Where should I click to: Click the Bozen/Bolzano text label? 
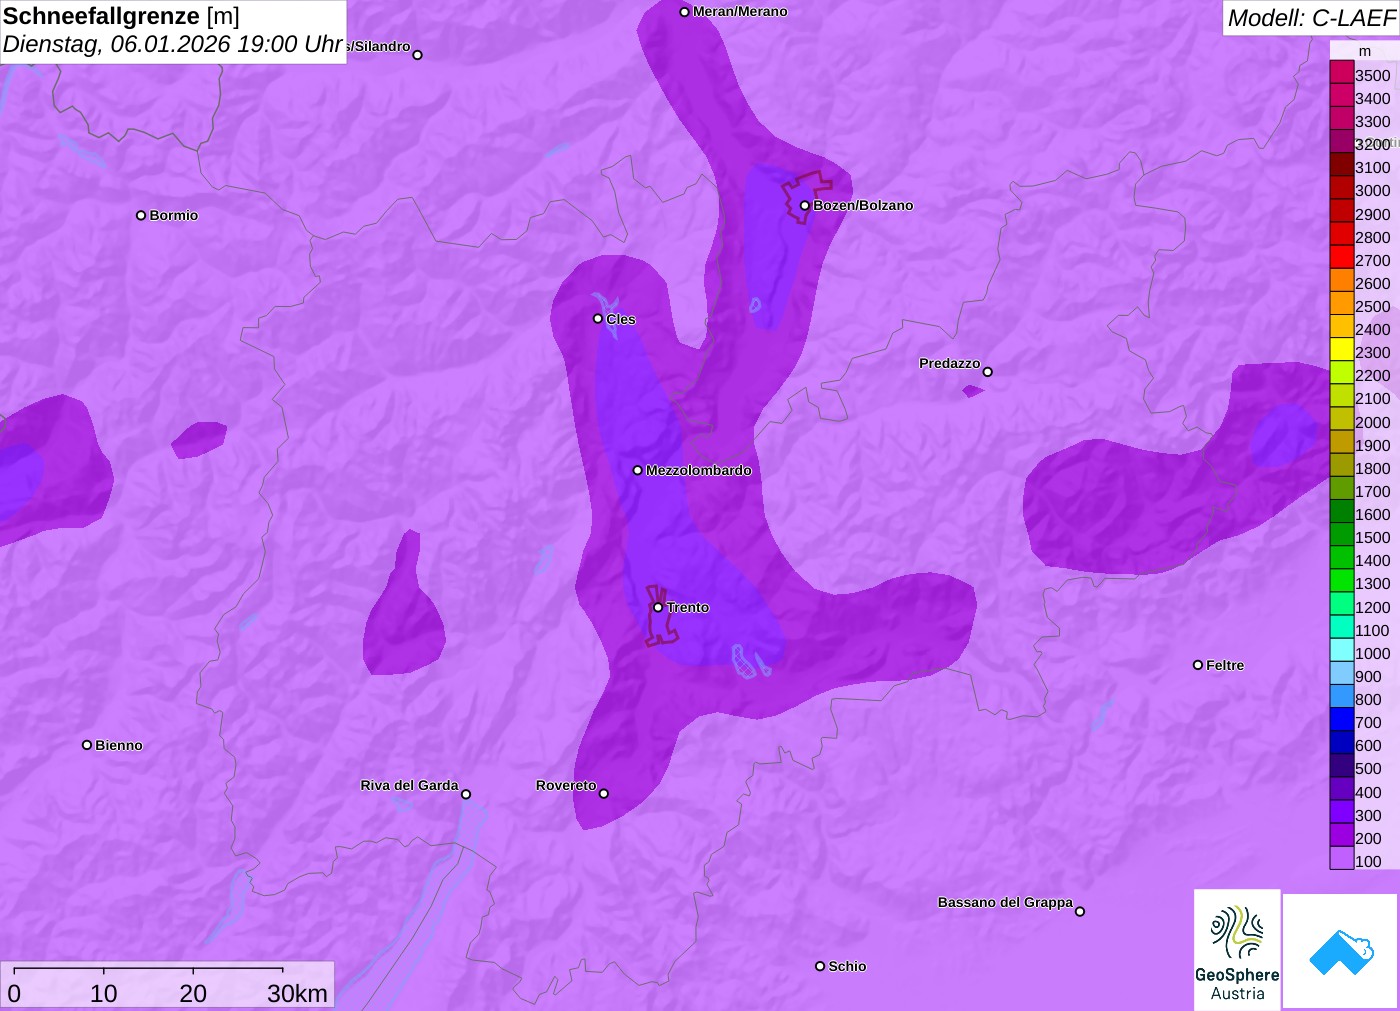click(x=863, y=205)
